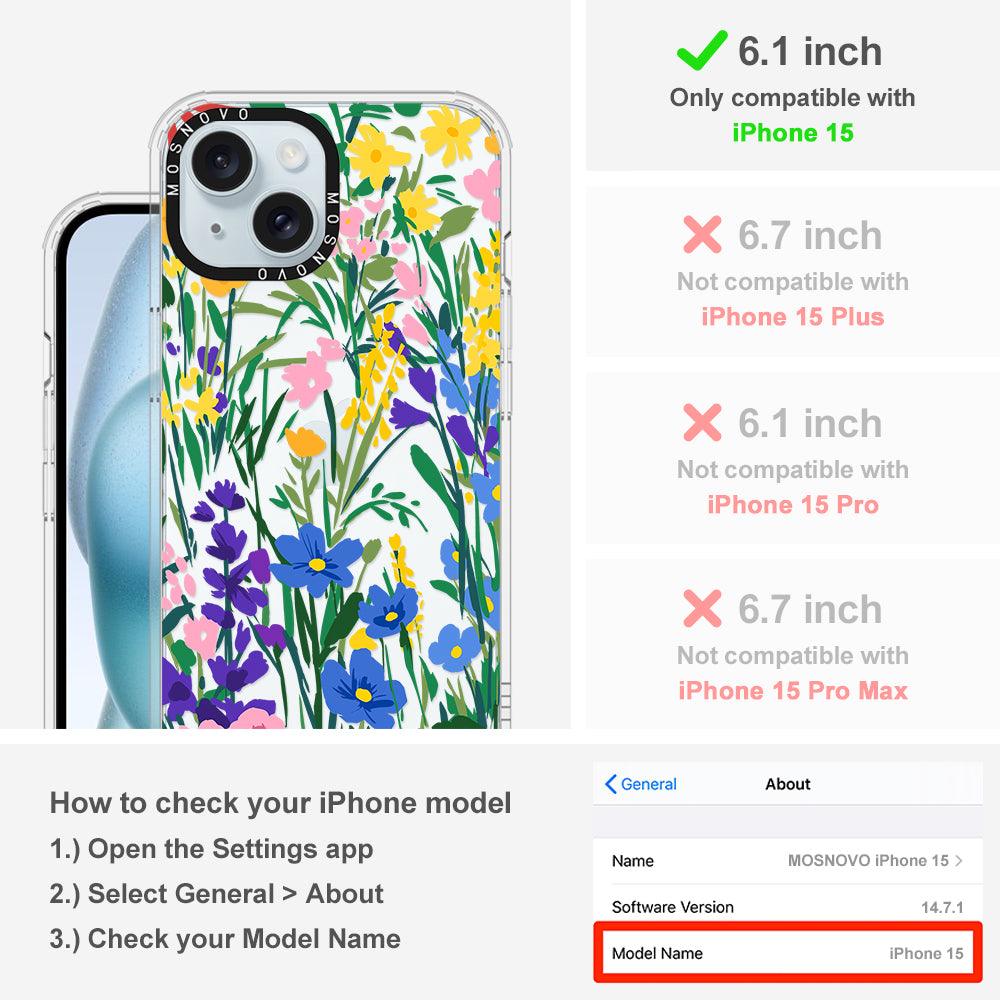Click the red X beside iPhone 15 Pro Max

click(702, 608)
